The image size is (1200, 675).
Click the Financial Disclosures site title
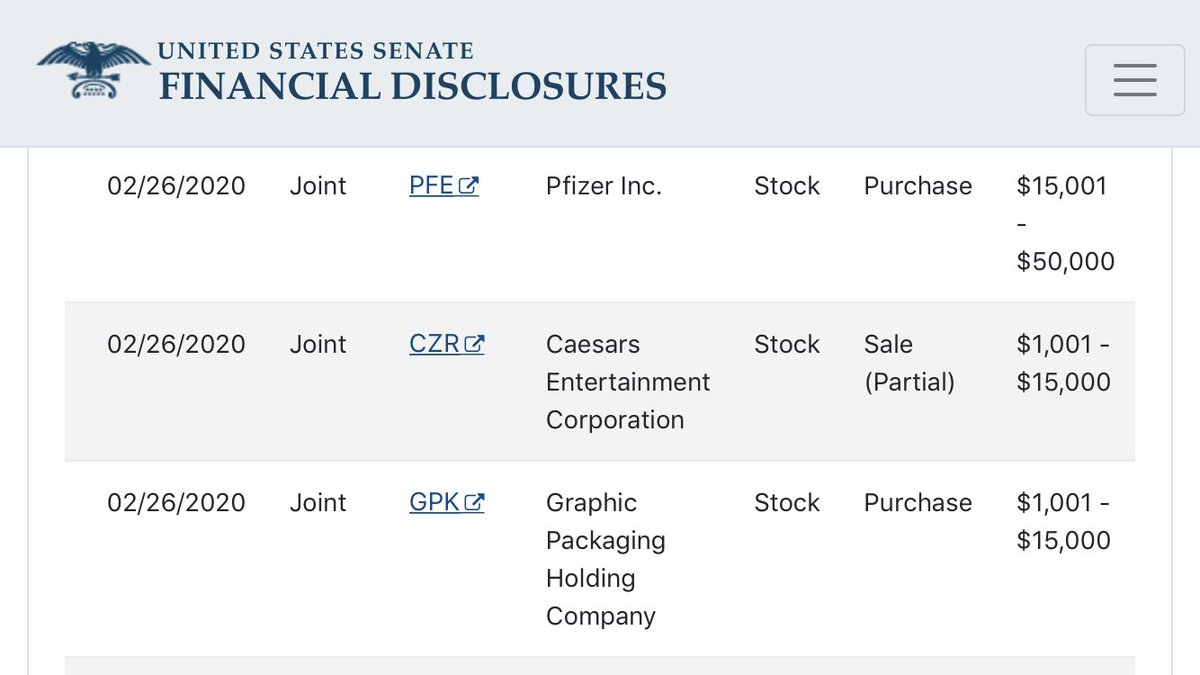pyautogui.click(x=412, y=86)
